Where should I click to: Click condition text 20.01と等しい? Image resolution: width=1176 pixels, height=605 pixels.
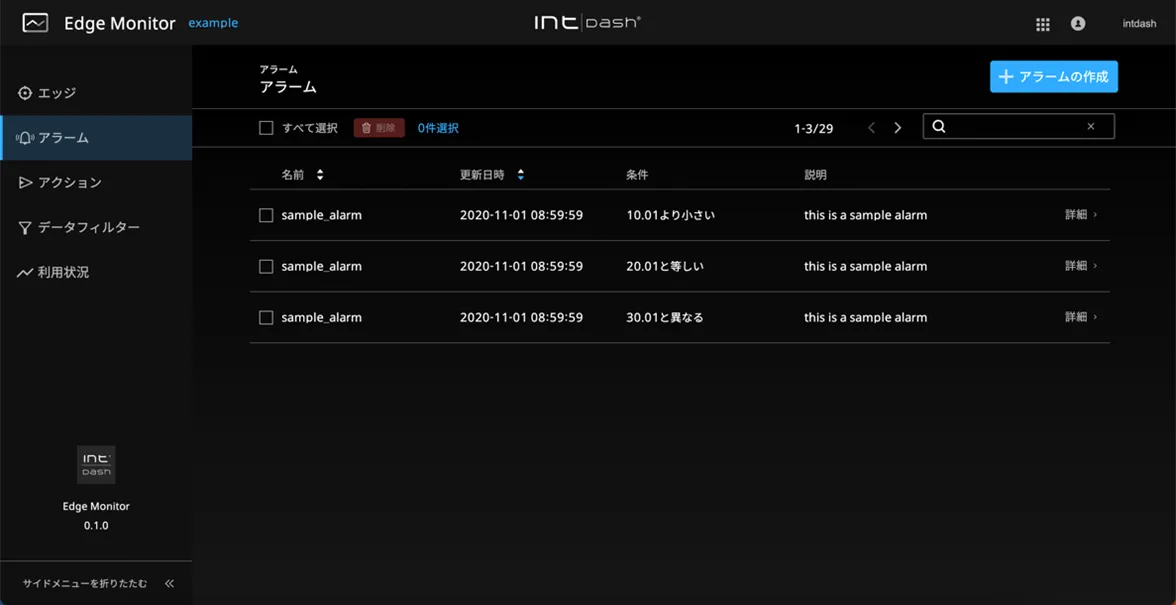coord(665,266)
